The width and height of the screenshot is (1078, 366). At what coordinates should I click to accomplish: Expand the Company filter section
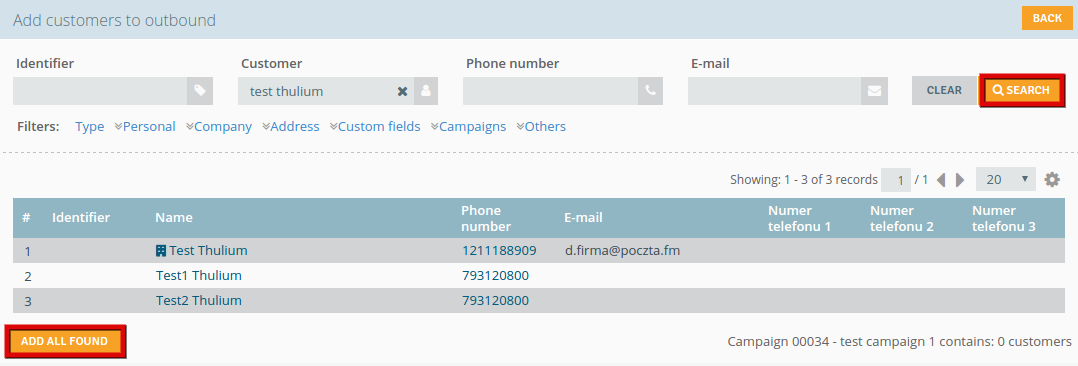pyautogui.click(x=219, y=127)
